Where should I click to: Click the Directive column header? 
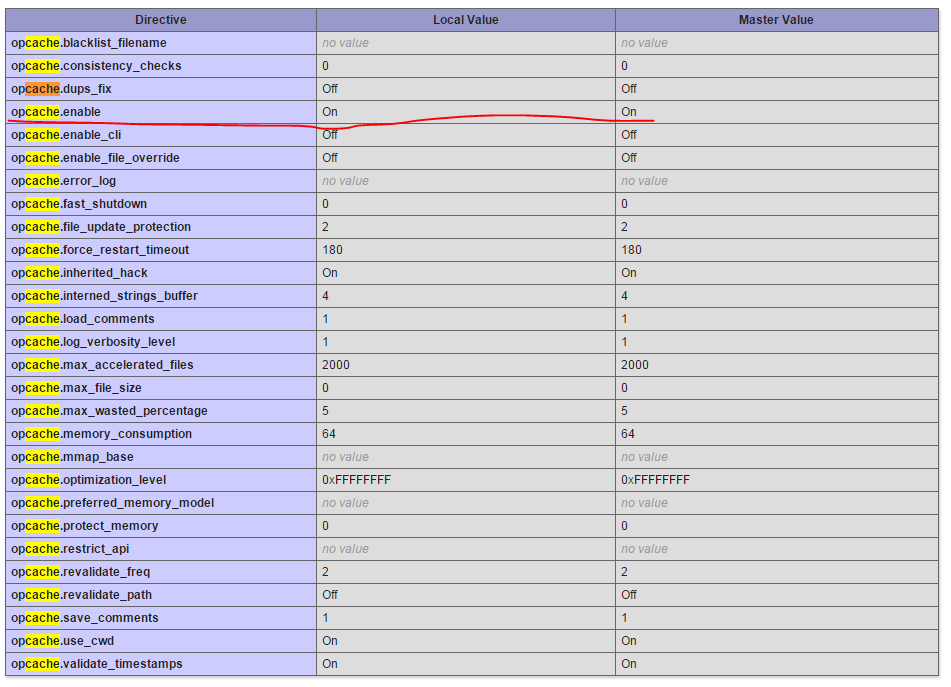tap(160, 19)
